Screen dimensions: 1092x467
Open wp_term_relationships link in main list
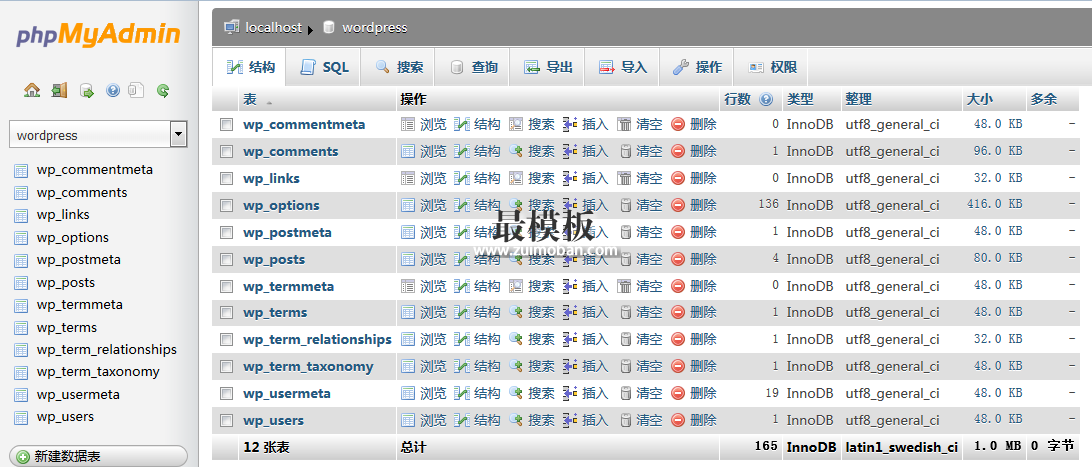318,340
